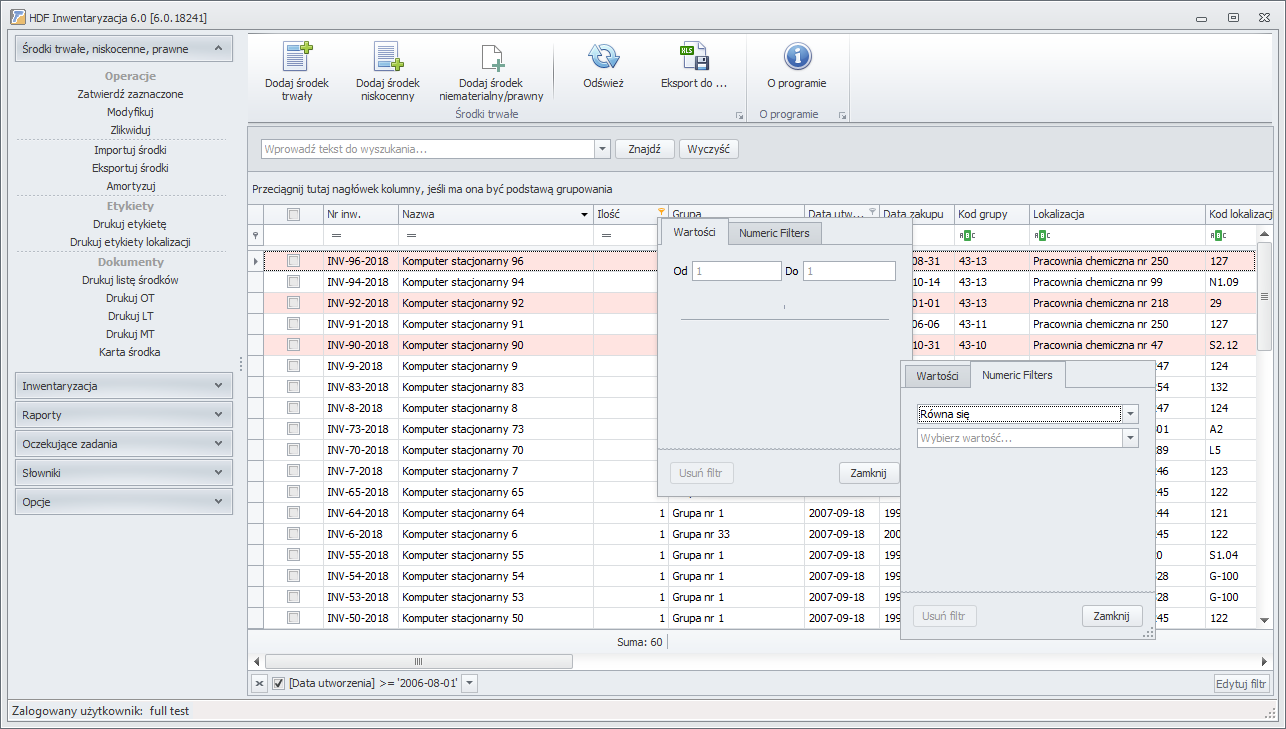Uncheck the Data utworzenia filter checkbox
Image resolution: width=1286 pixels, height=729 pixels.
click(279, 683)
